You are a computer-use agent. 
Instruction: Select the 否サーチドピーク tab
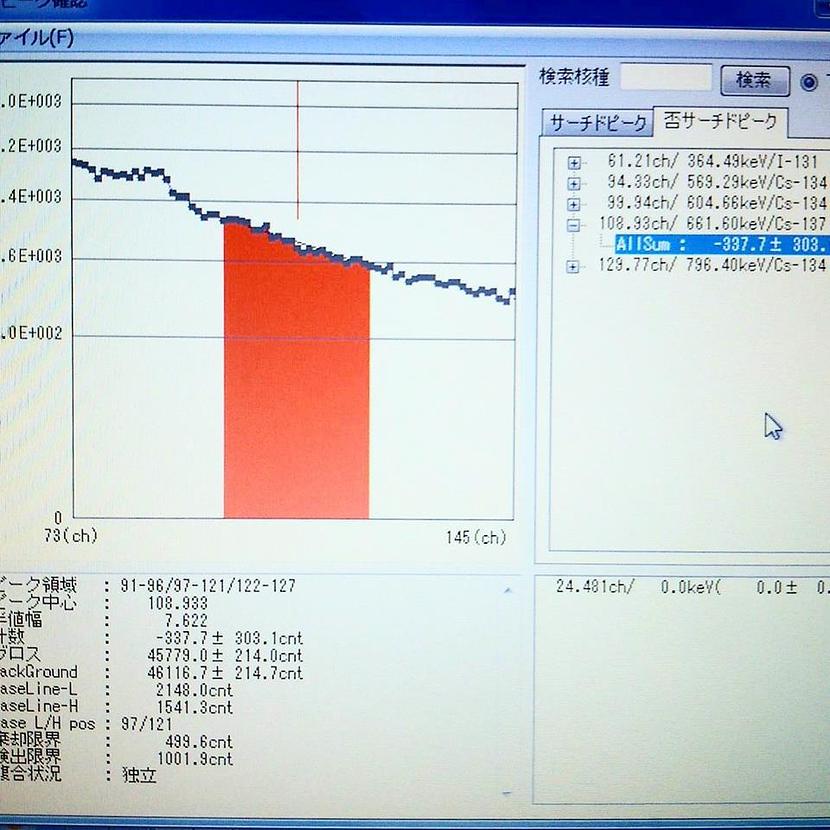pos(720,123)
